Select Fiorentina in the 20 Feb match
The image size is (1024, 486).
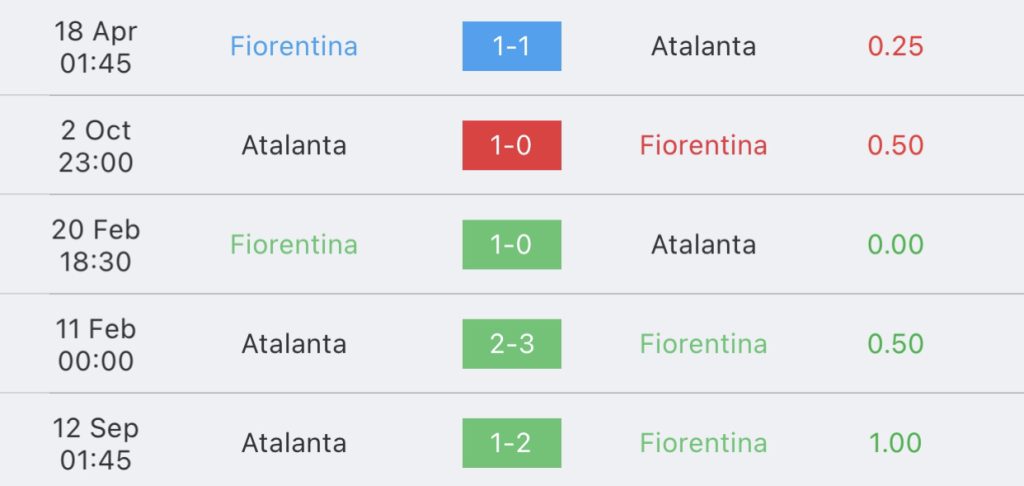click(x=293, y=244)
